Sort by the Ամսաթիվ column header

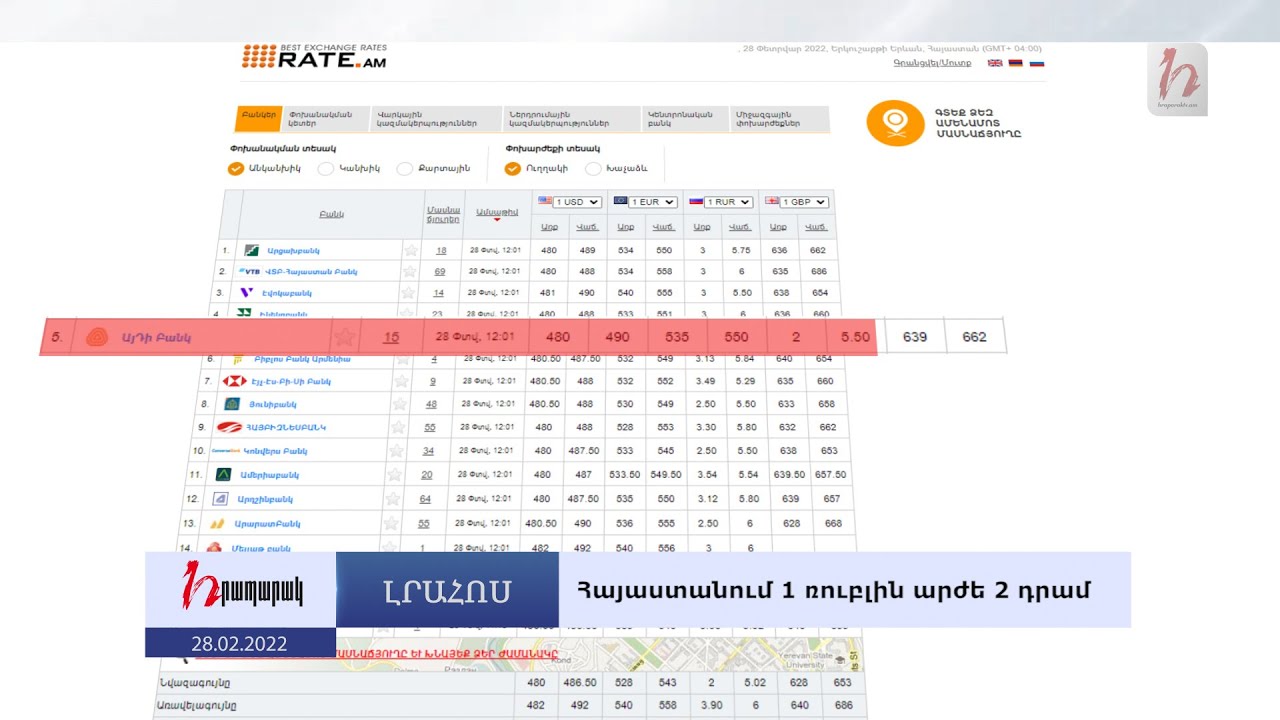pyautogui.click(x=497, y=210)
